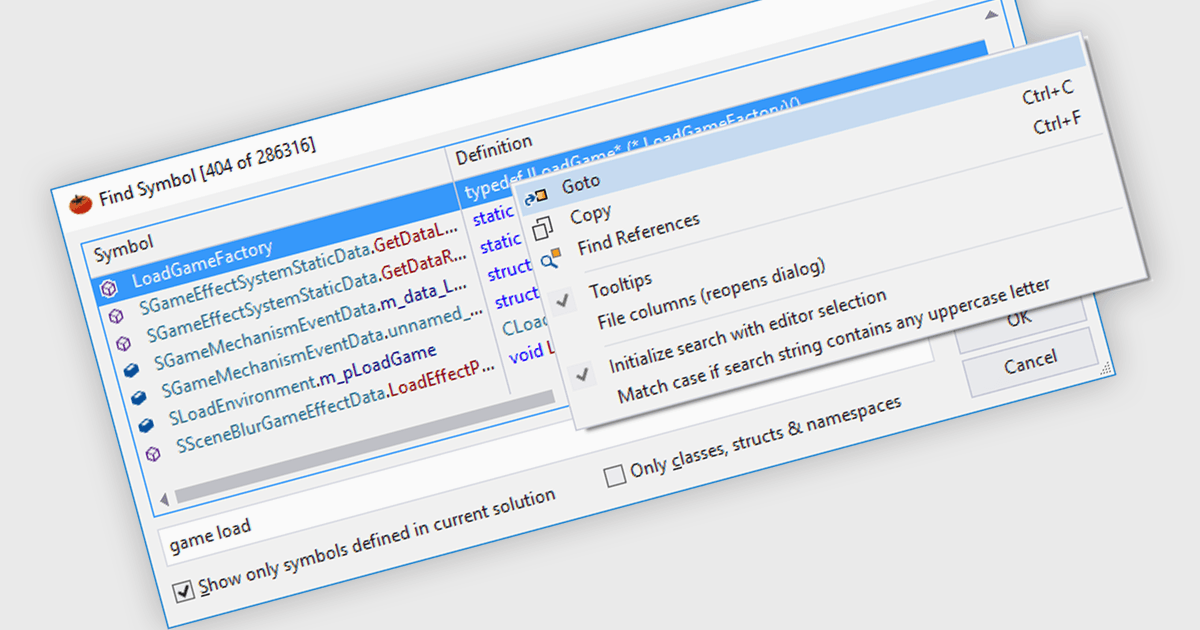Click the scroll-up arrow above the list
This screenshot has height=630, width=1200.
990,16
